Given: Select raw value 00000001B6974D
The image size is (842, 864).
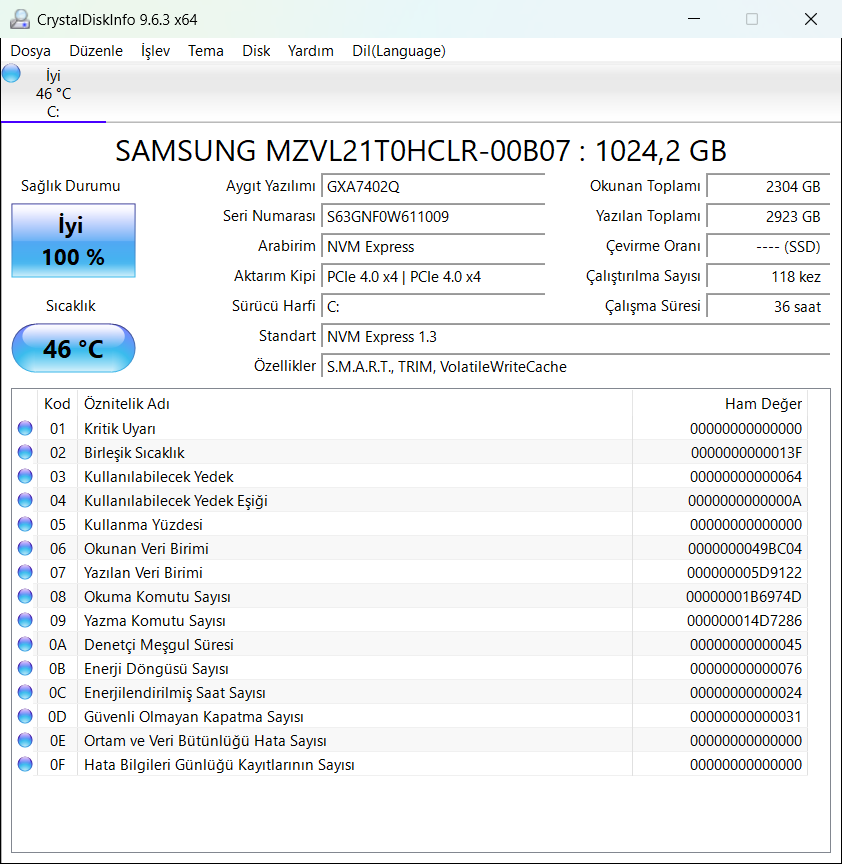Looking at the screenshot, I should point(744,596).
